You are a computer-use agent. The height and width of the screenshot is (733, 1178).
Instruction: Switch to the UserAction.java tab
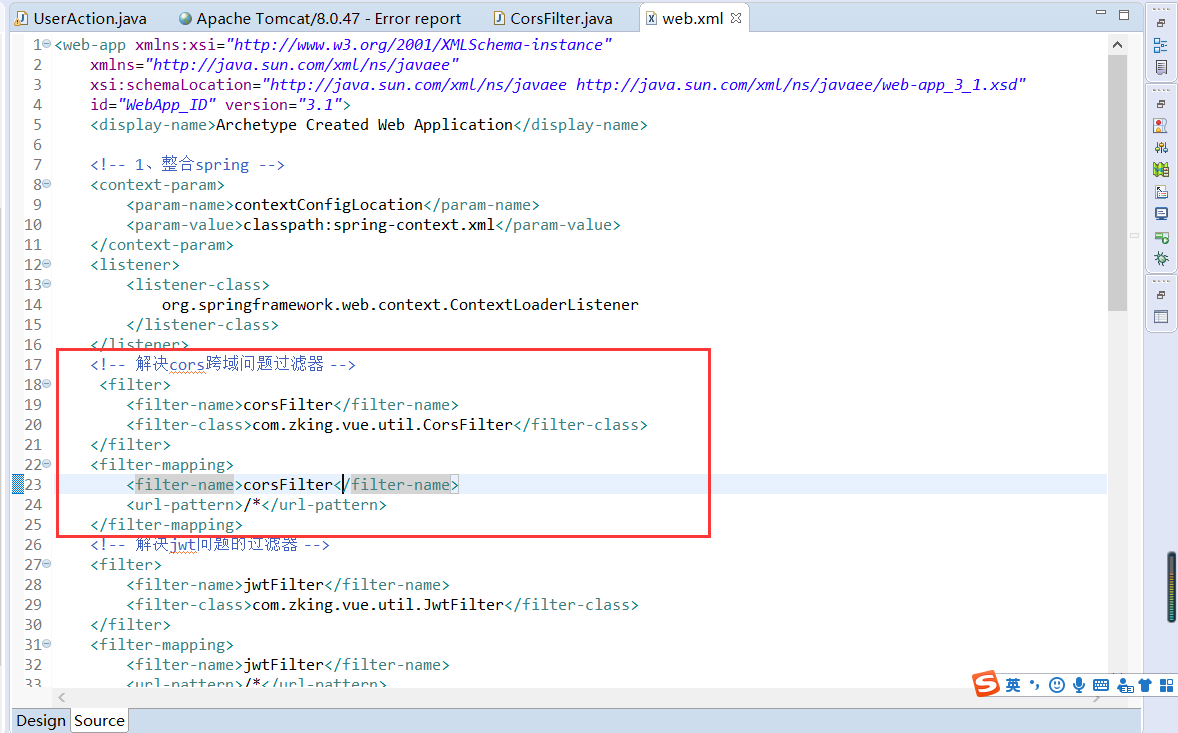coord(81,18)
